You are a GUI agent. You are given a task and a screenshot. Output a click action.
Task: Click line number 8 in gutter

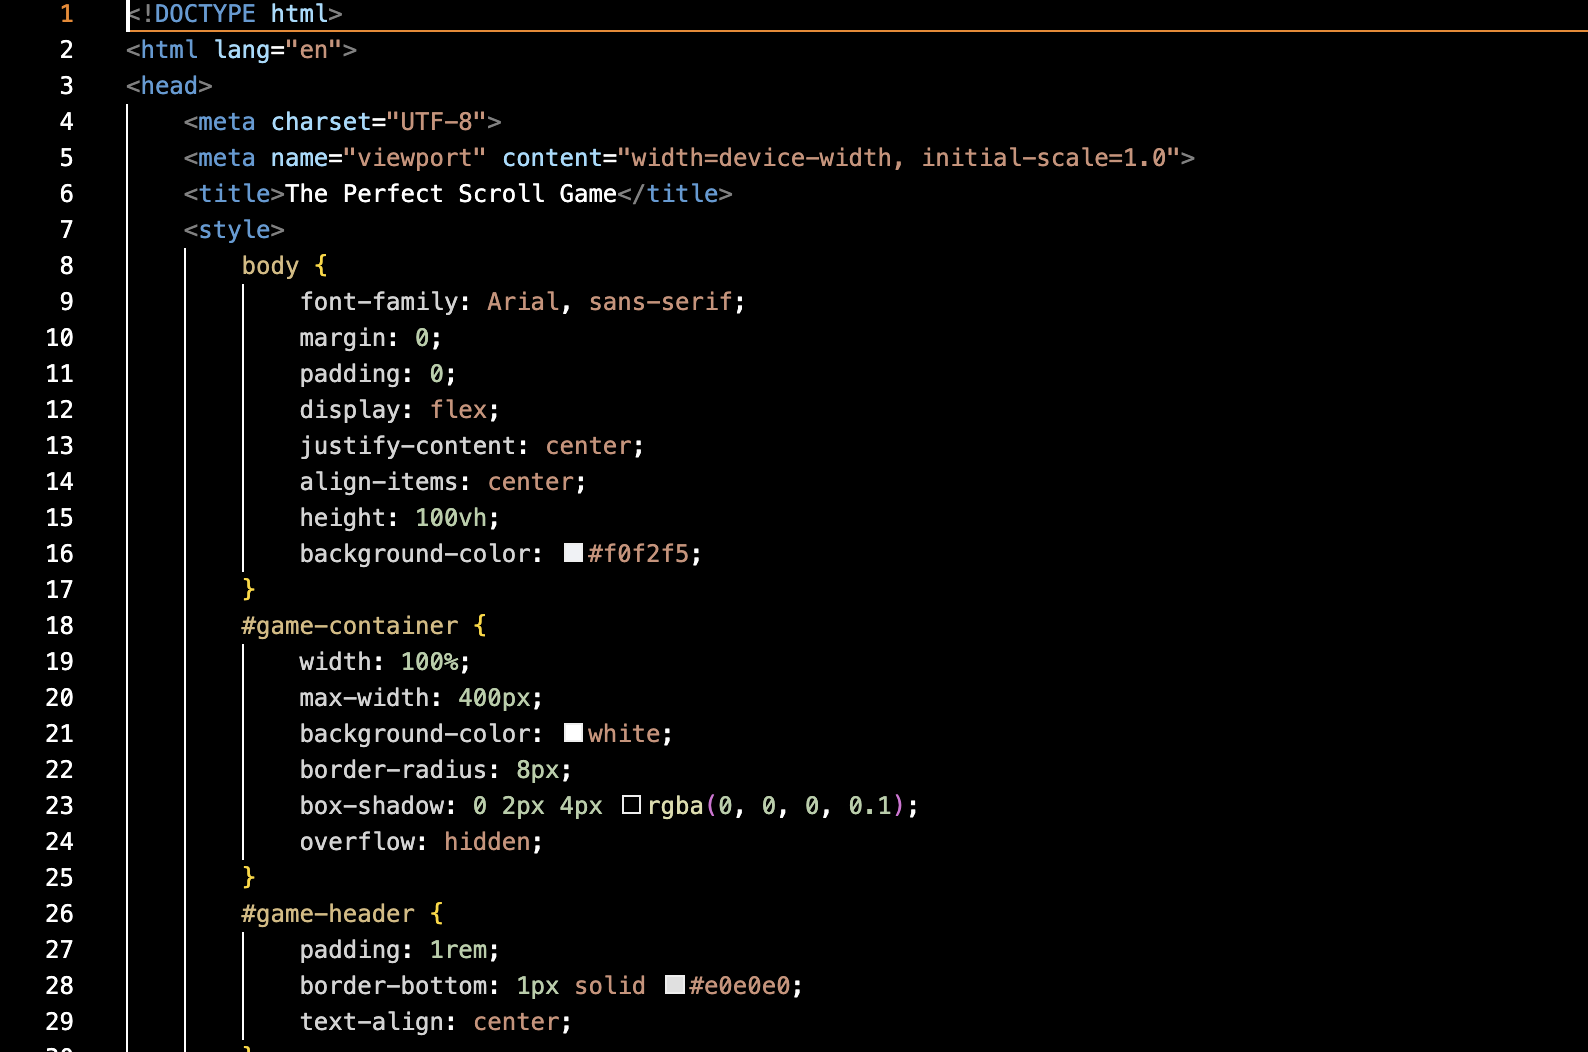(66, 266)
